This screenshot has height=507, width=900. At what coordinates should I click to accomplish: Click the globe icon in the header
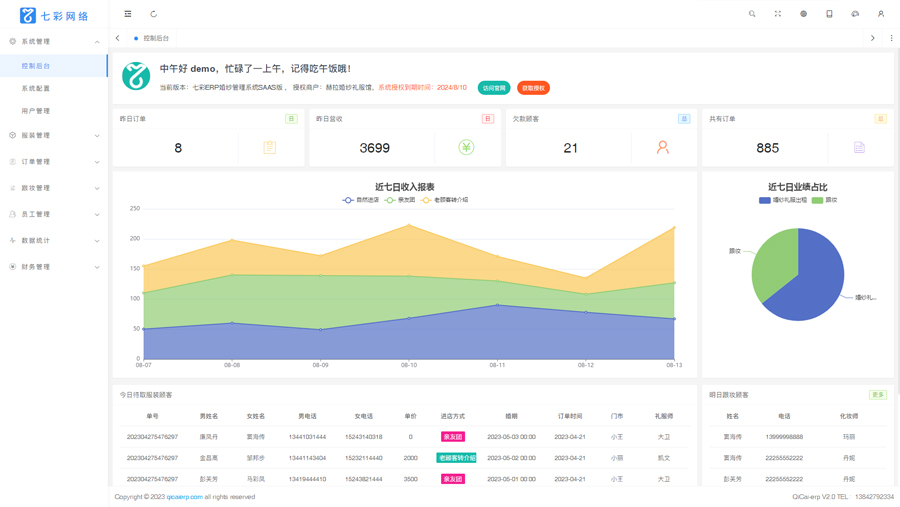point(804,14)
